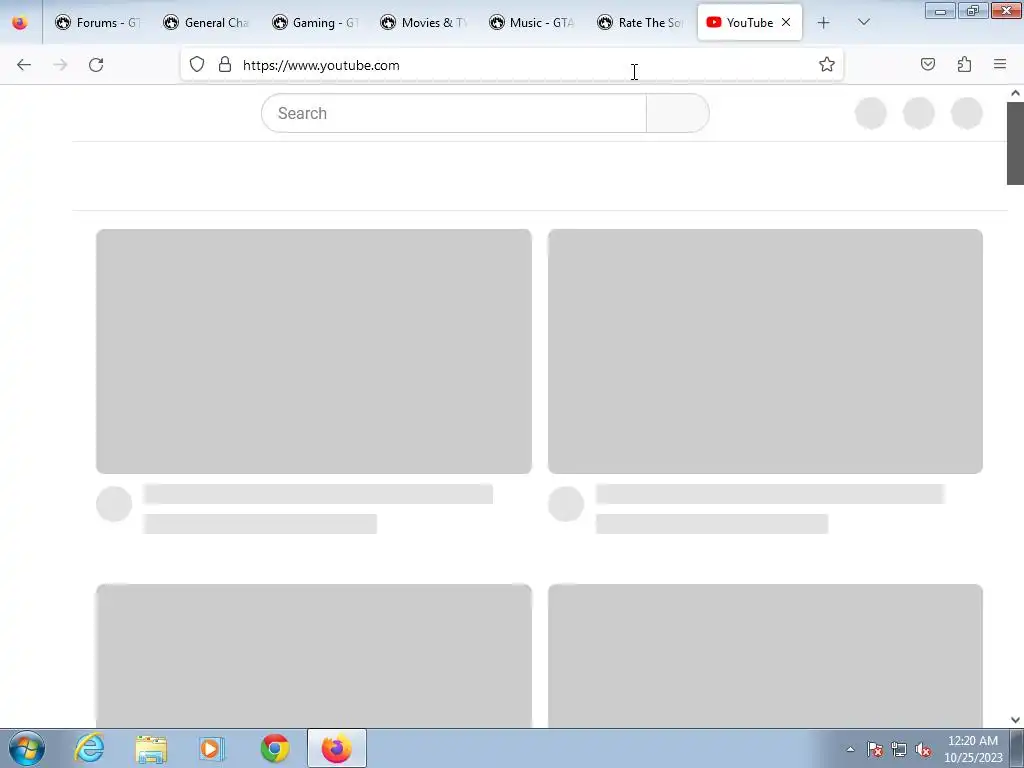The height and width of the screenshot is (768, 1024).
Task: Open the Extensions puzzle icon
Action: coord(964,65)
